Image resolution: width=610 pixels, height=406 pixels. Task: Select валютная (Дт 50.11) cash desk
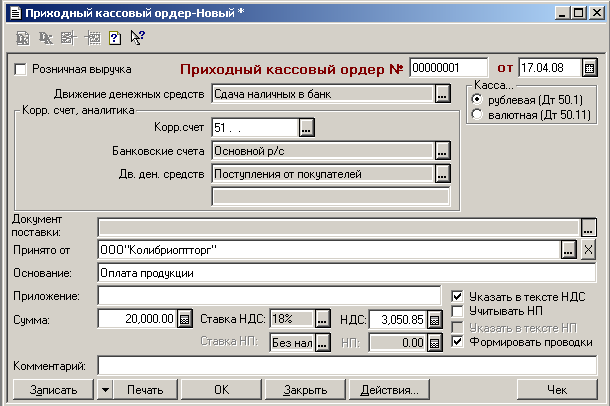477,114
